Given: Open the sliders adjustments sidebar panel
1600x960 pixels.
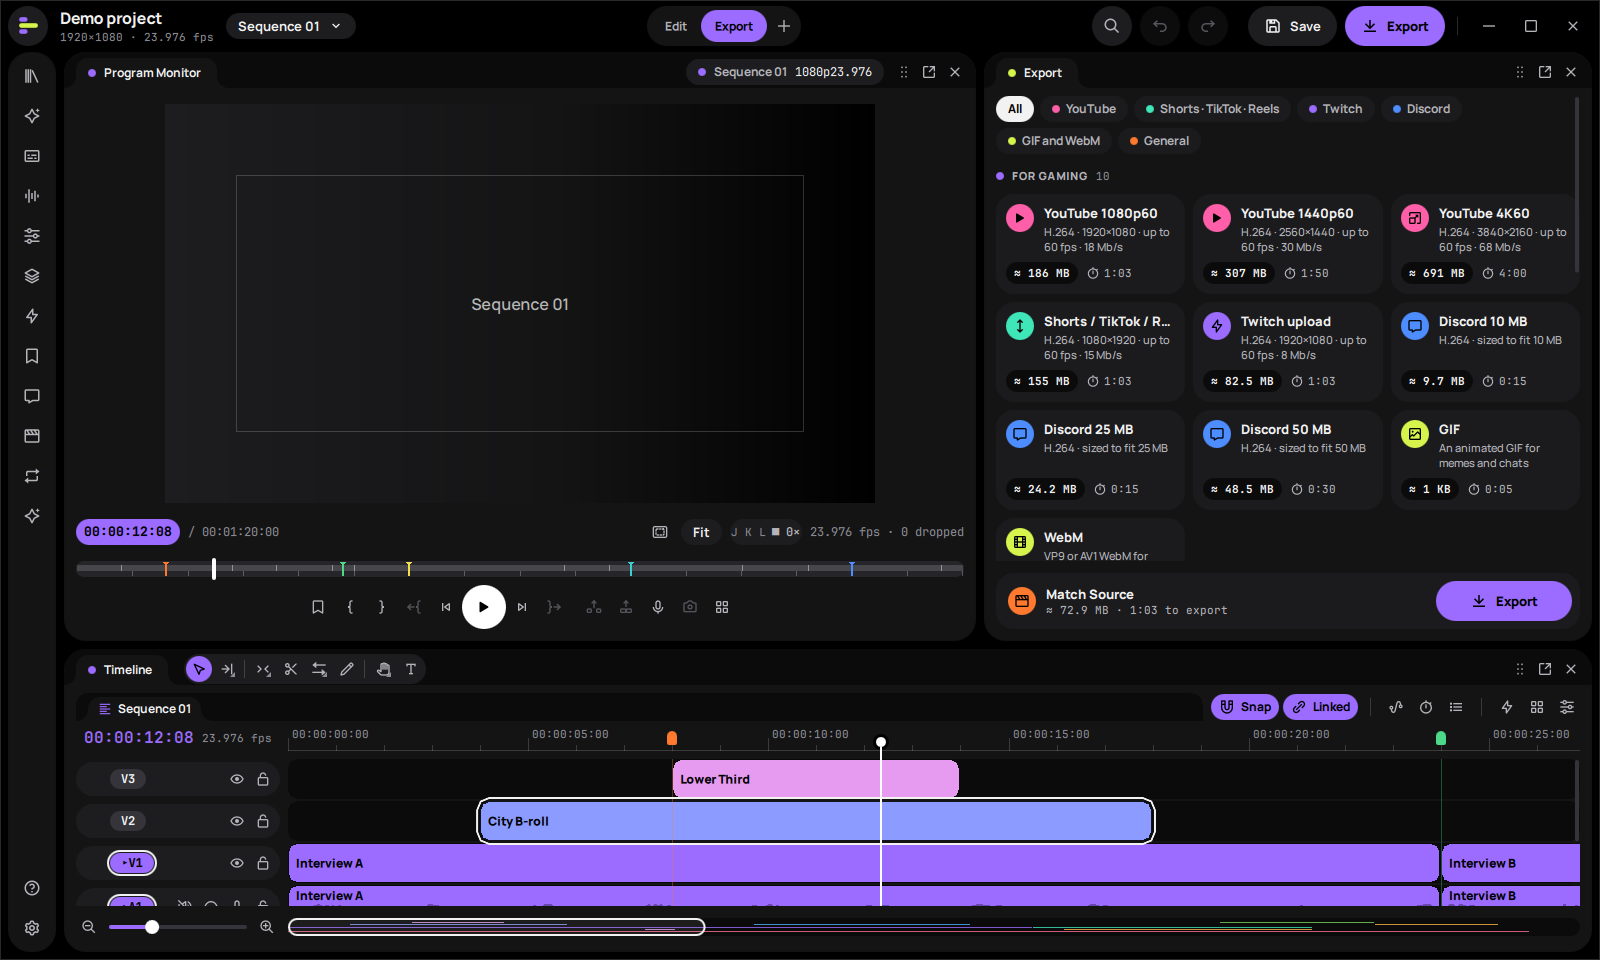Looking at the screenshot, I should [x=32, y=236].
